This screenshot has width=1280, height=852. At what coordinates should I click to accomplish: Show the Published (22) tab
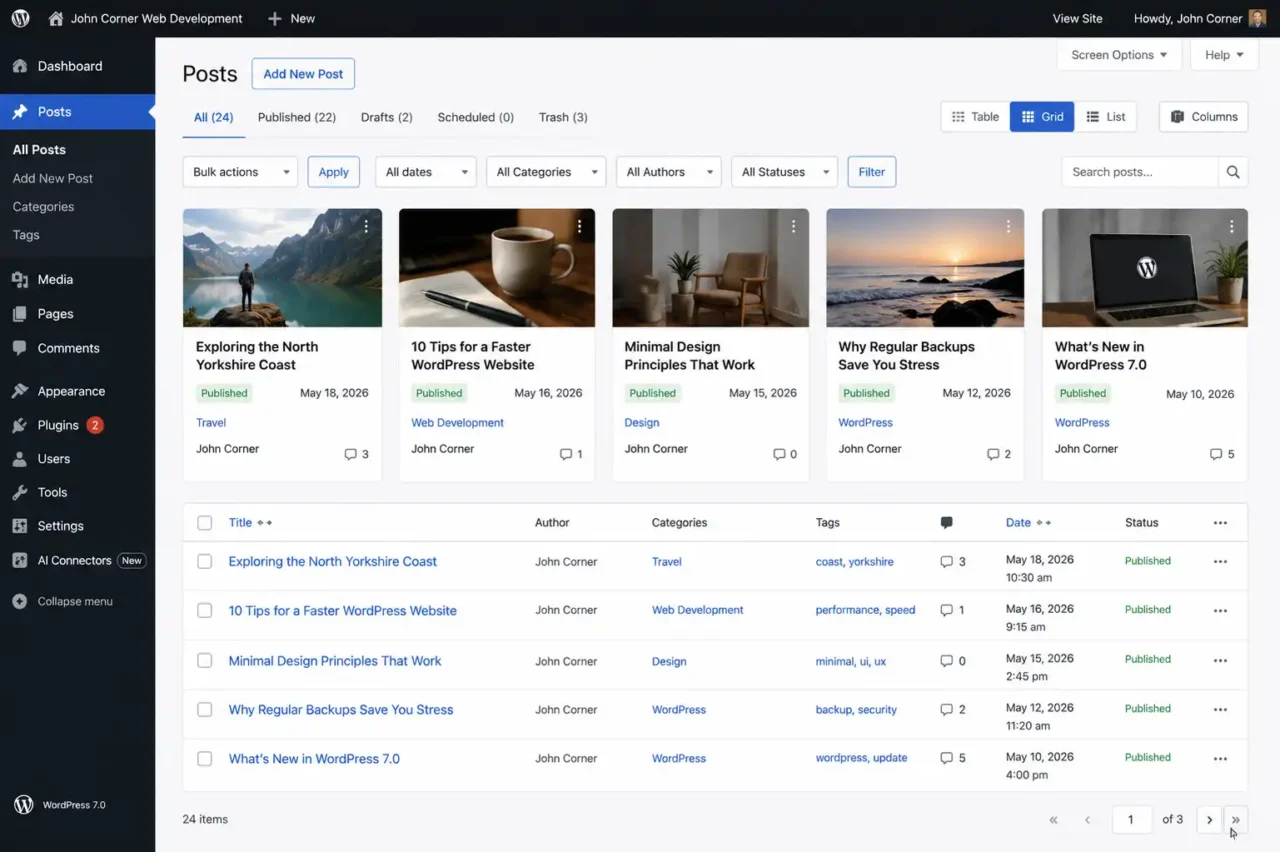click(x=297, y=117)
